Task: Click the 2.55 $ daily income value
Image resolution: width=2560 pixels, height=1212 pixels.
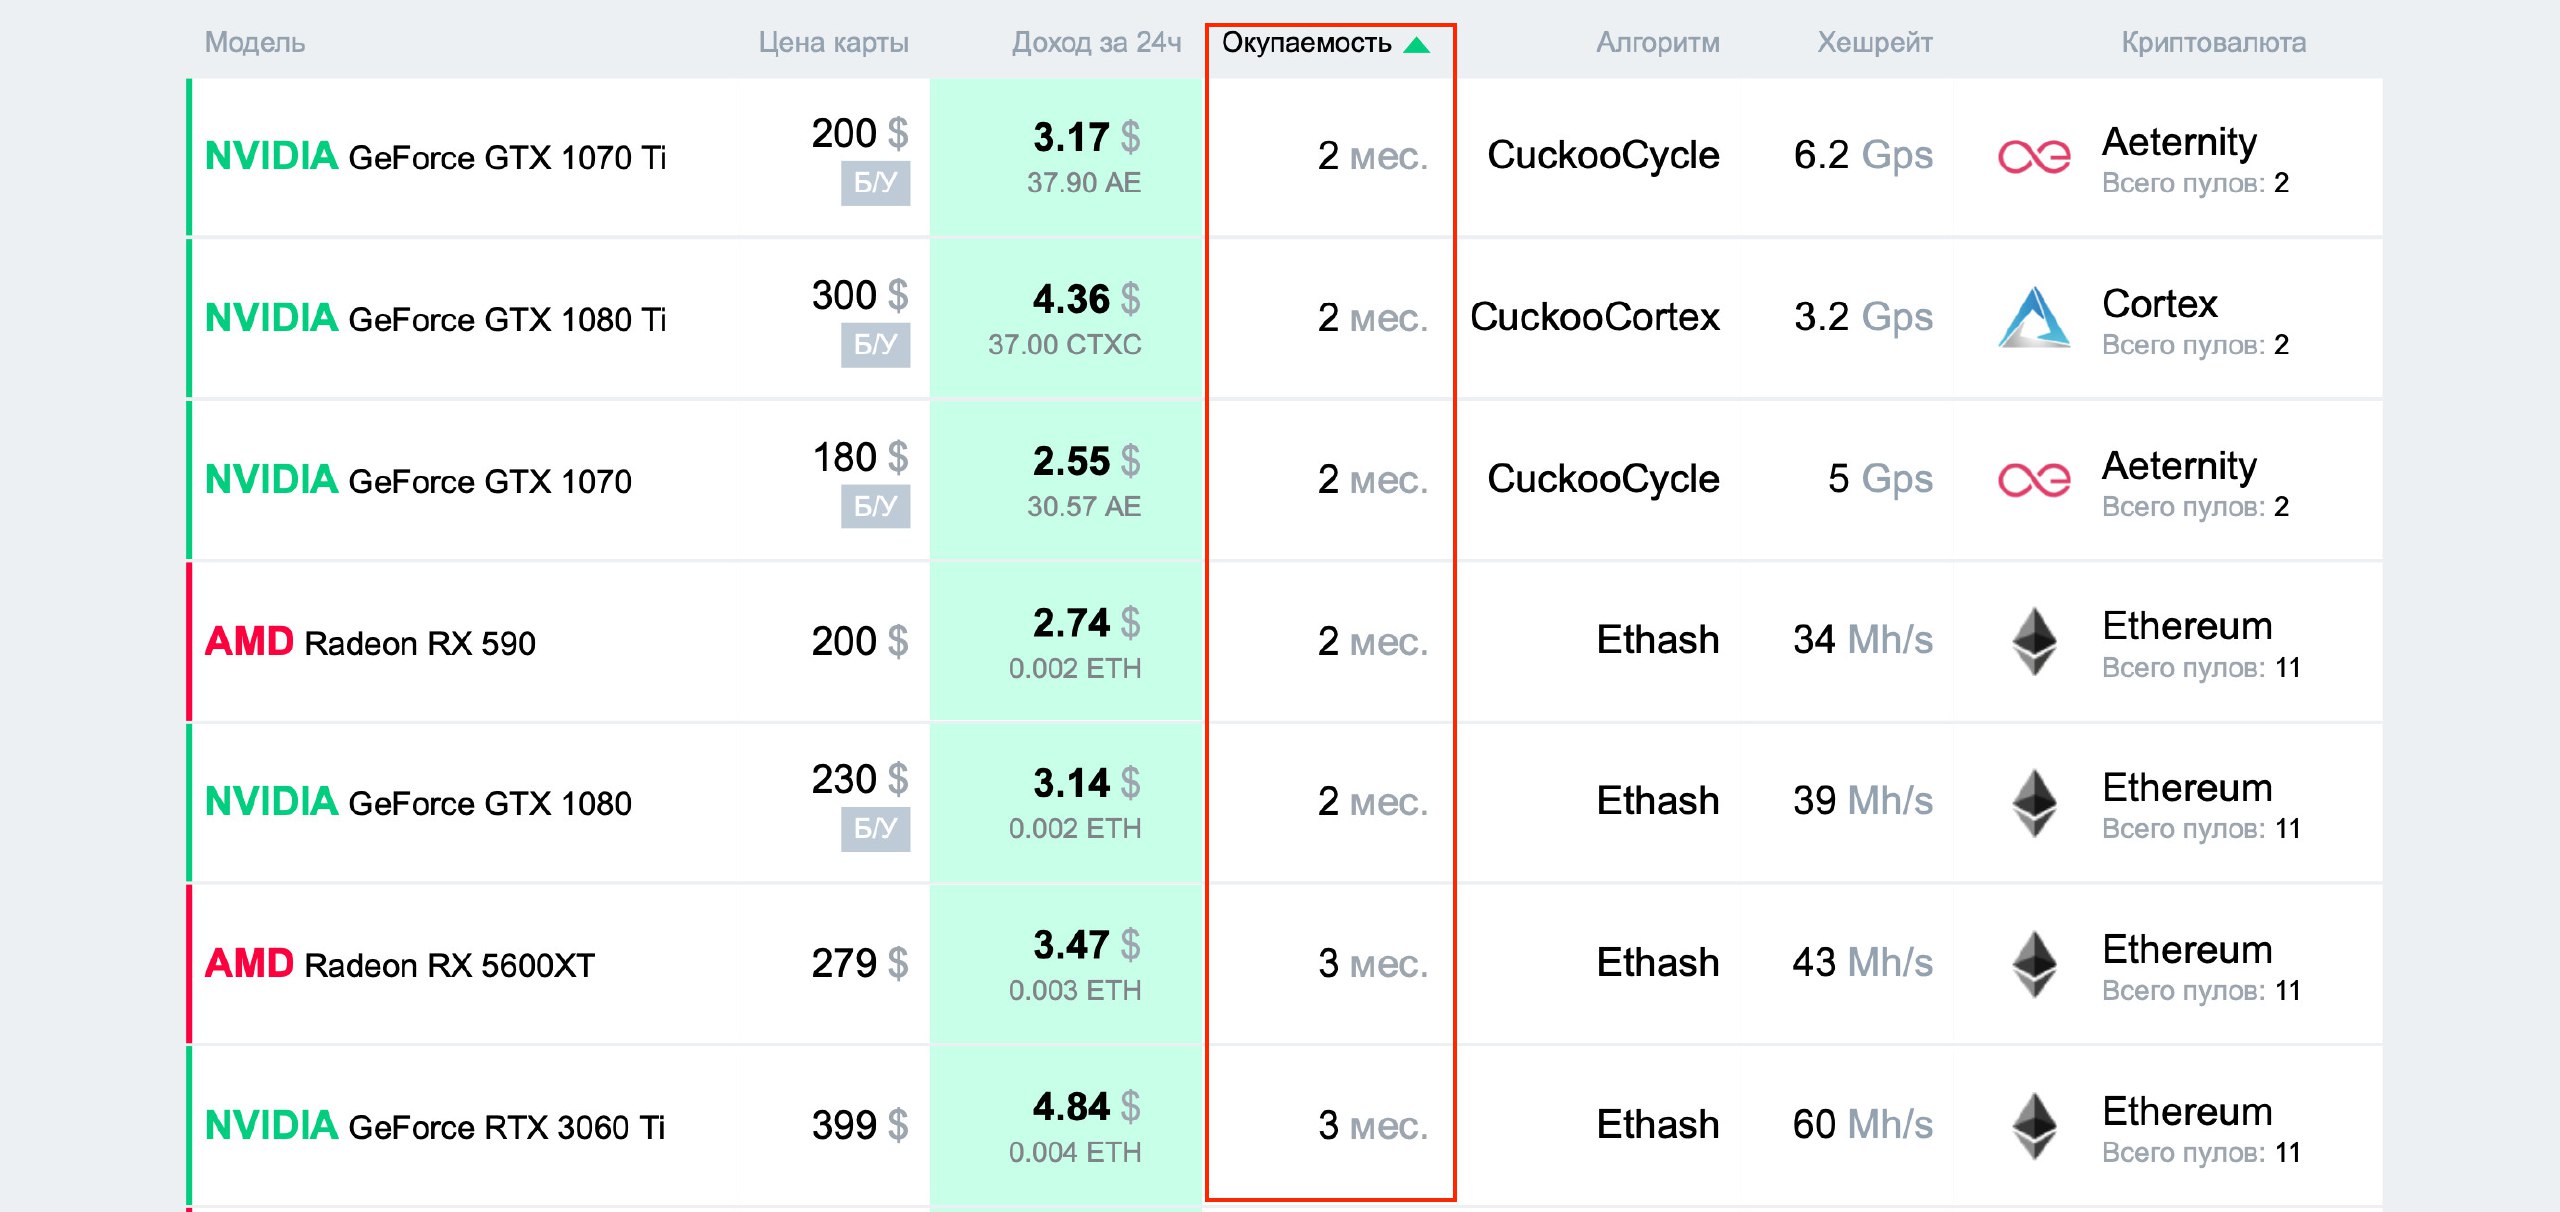Action: coord(1086,461)
